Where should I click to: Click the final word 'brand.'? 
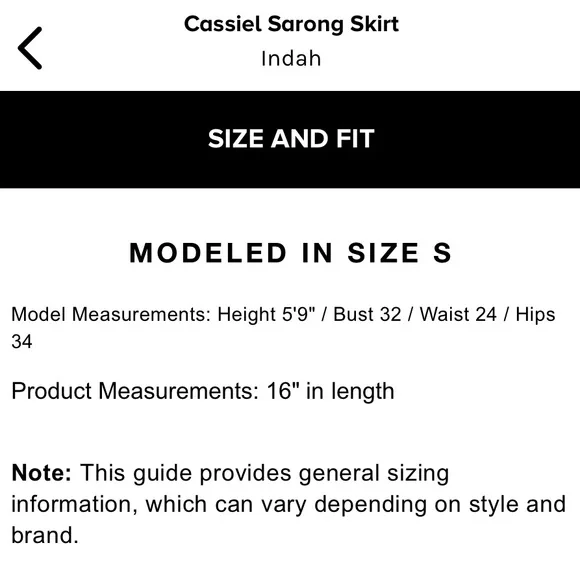pyautogui.click(x=45, y=535)
